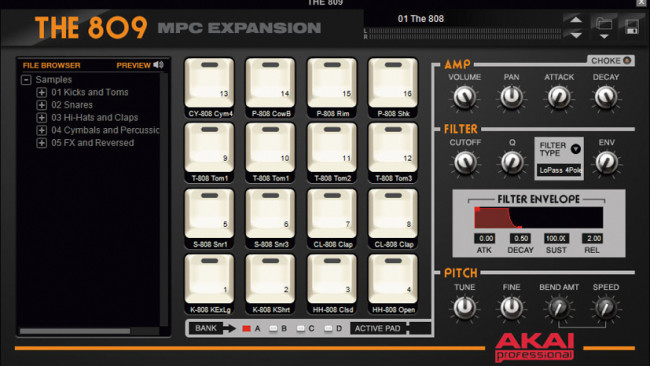Collapse the Samples root folder
650x366 pixels.
tap(26, 80)
